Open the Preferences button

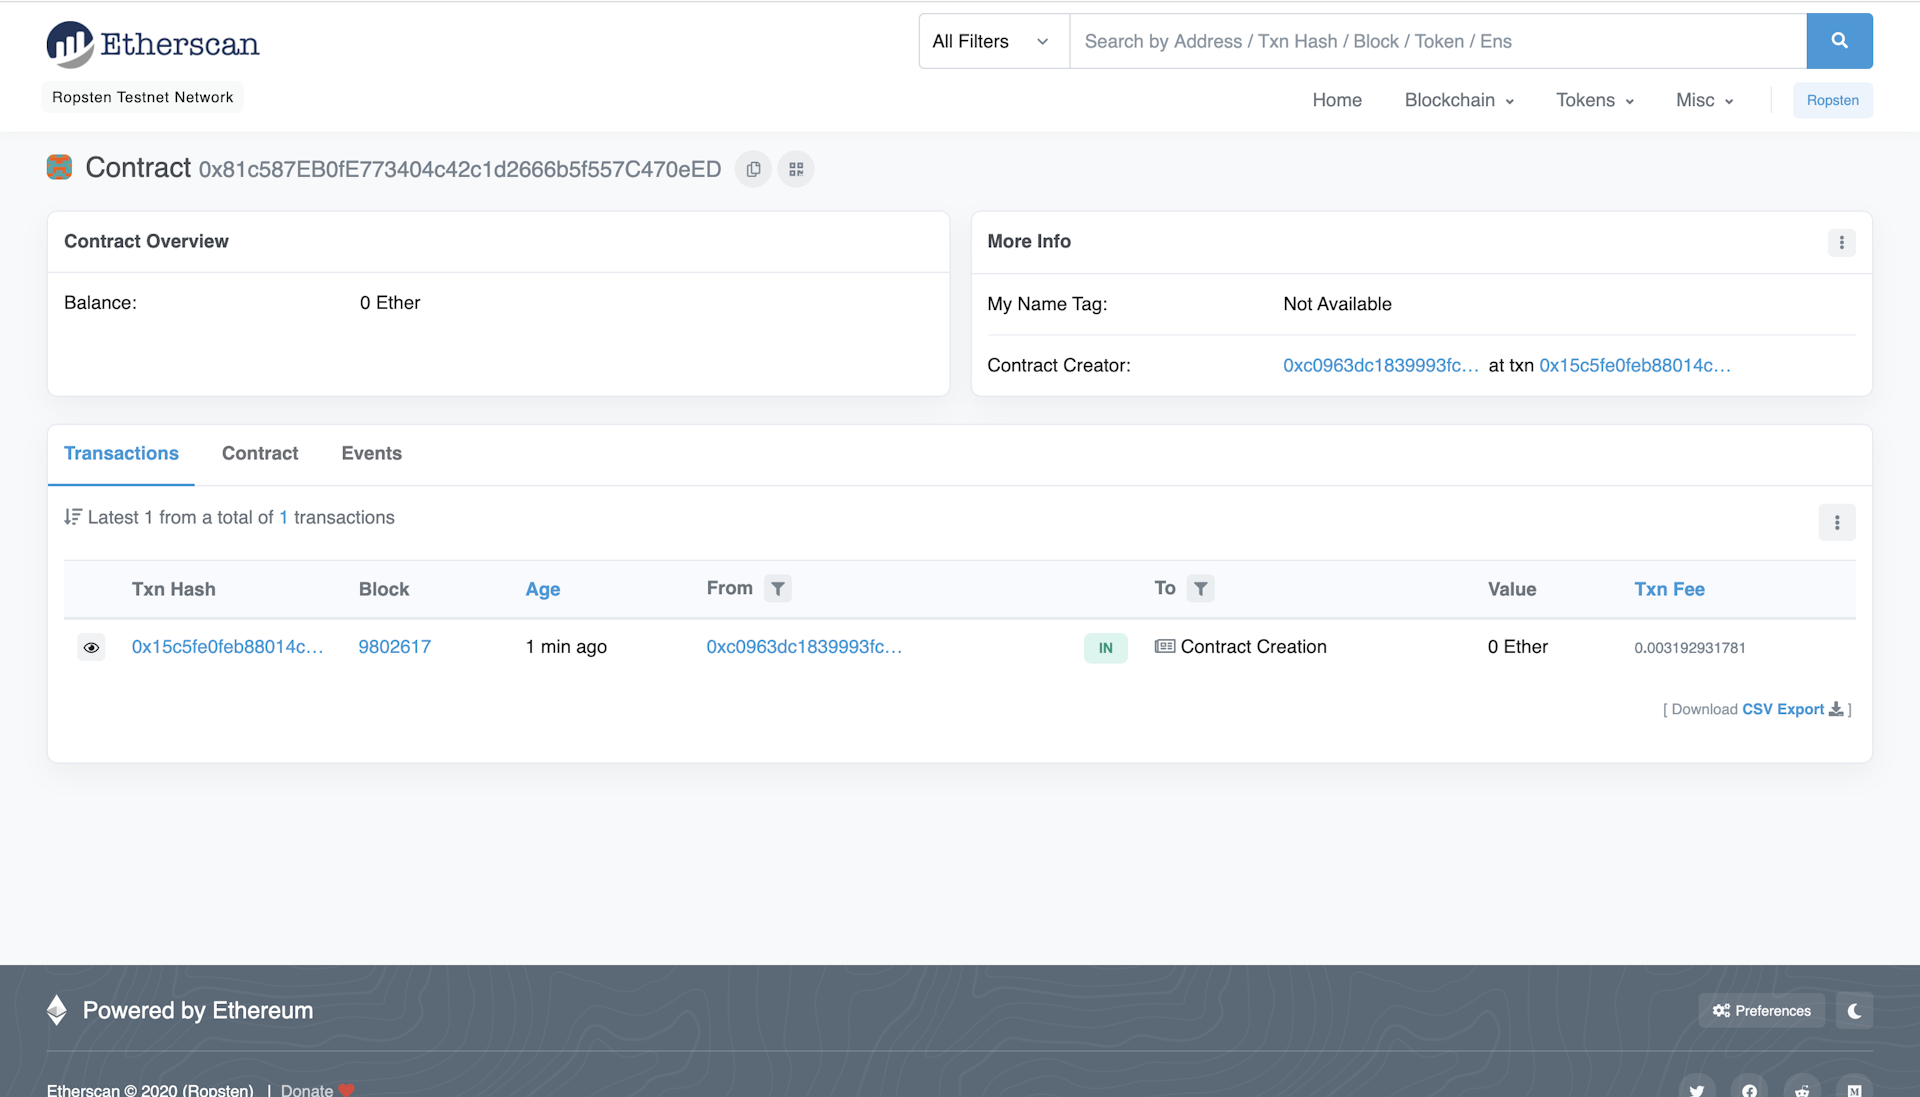click(x=1761, y=1011)
